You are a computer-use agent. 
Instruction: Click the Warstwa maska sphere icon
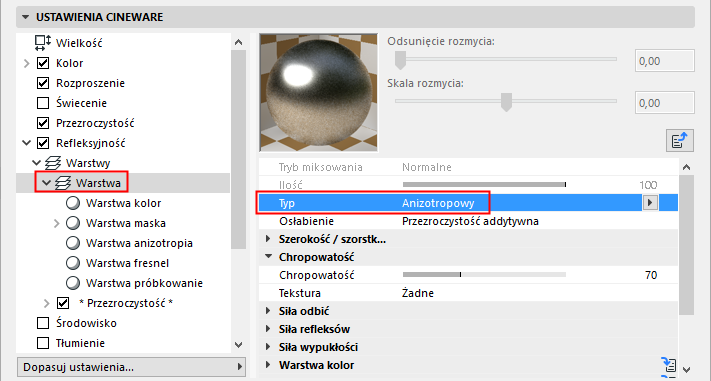tap(73, 223)
